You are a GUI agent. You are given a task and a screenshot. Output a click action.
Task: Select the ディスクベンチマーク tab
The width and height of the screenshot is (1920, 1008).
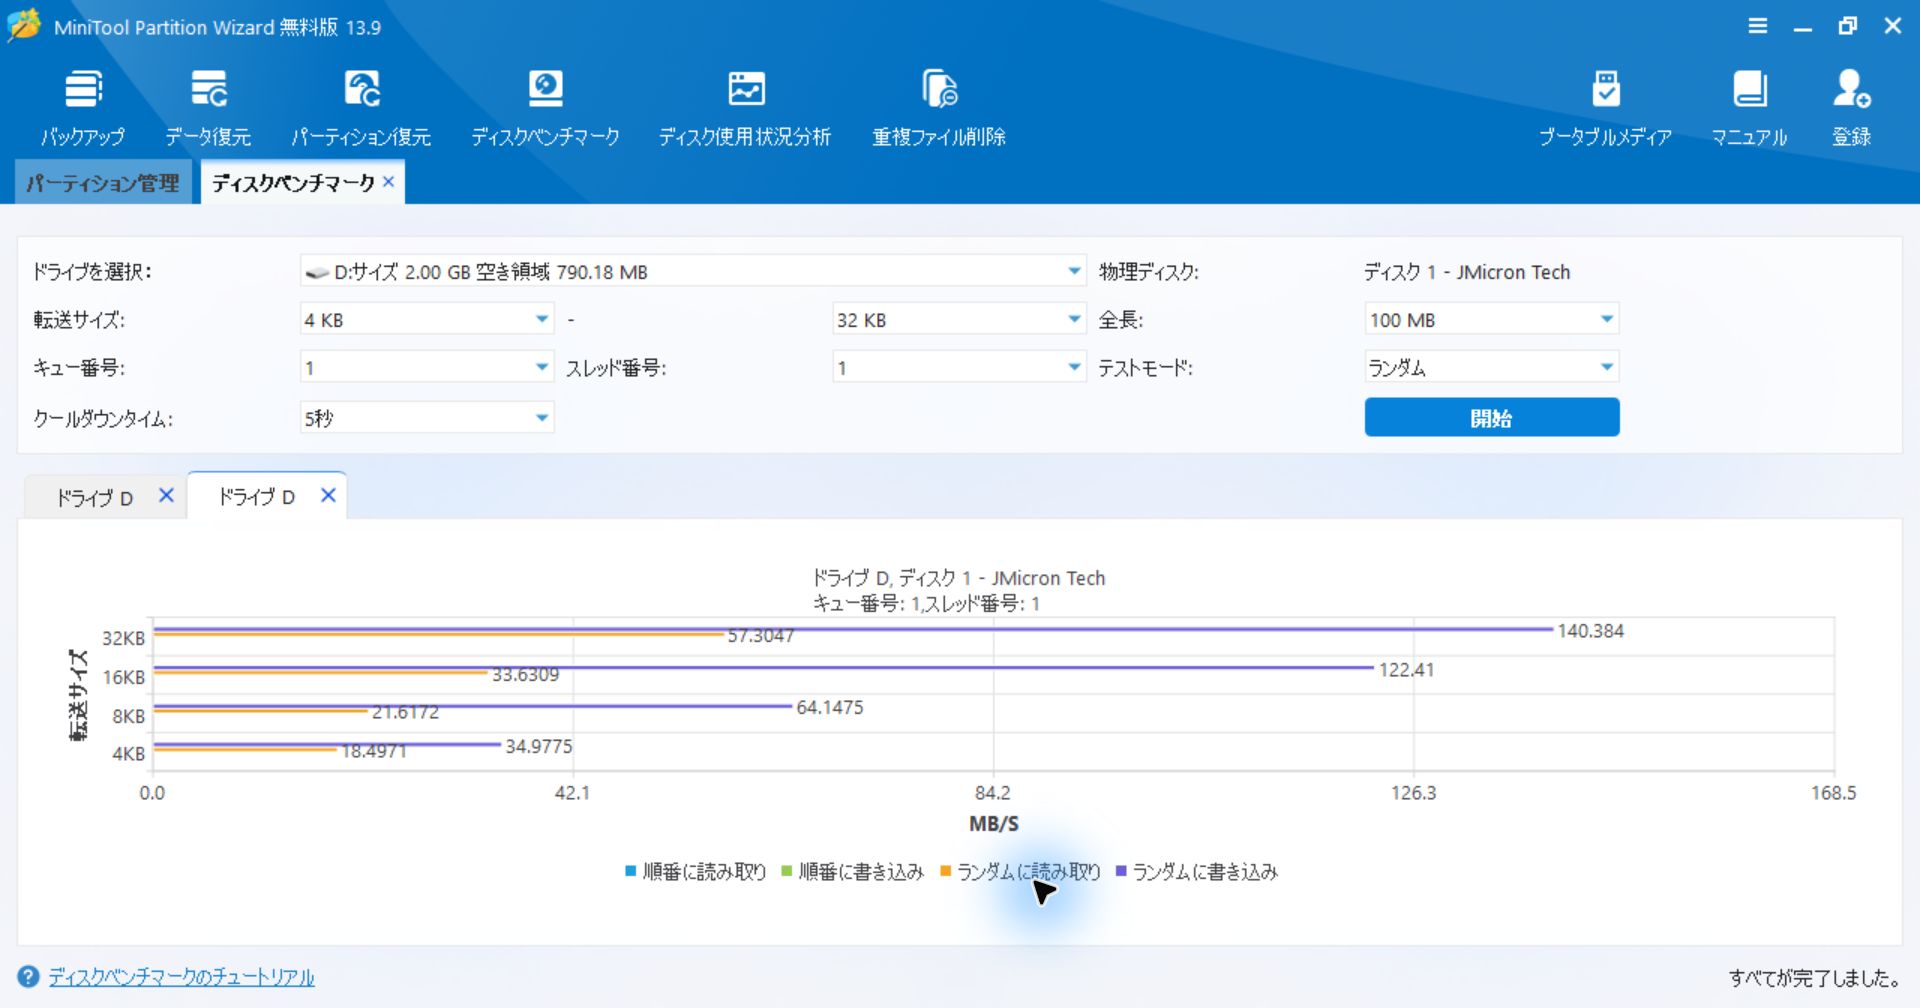[292, 183]
